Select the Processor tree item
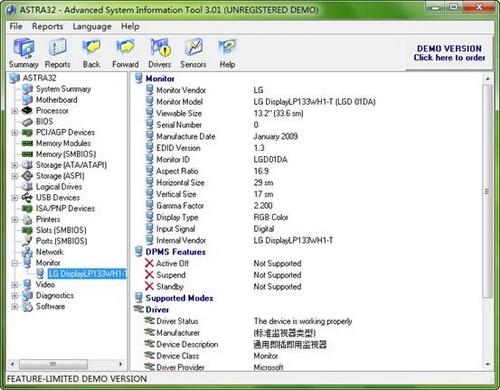The image size is (500, 390). (x=52, y=111)
